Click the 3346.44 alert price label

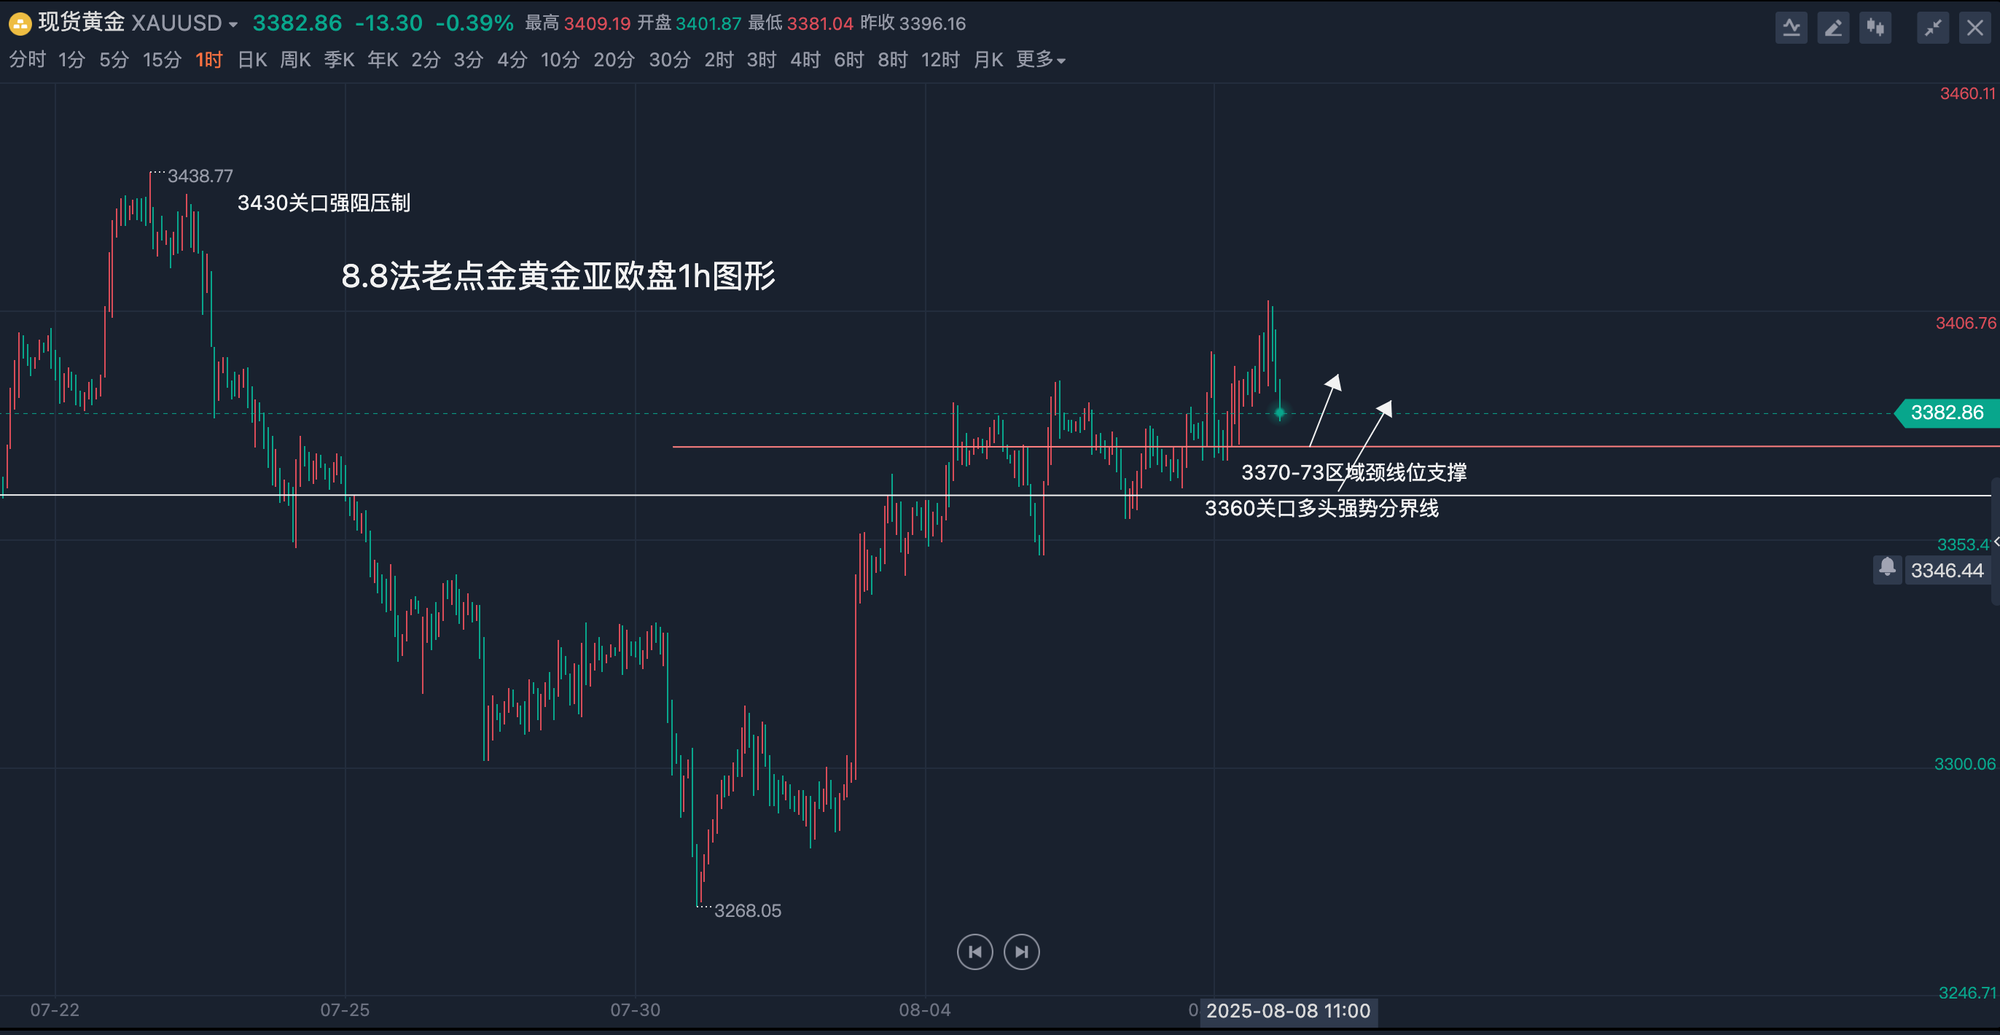(1946, 571)
